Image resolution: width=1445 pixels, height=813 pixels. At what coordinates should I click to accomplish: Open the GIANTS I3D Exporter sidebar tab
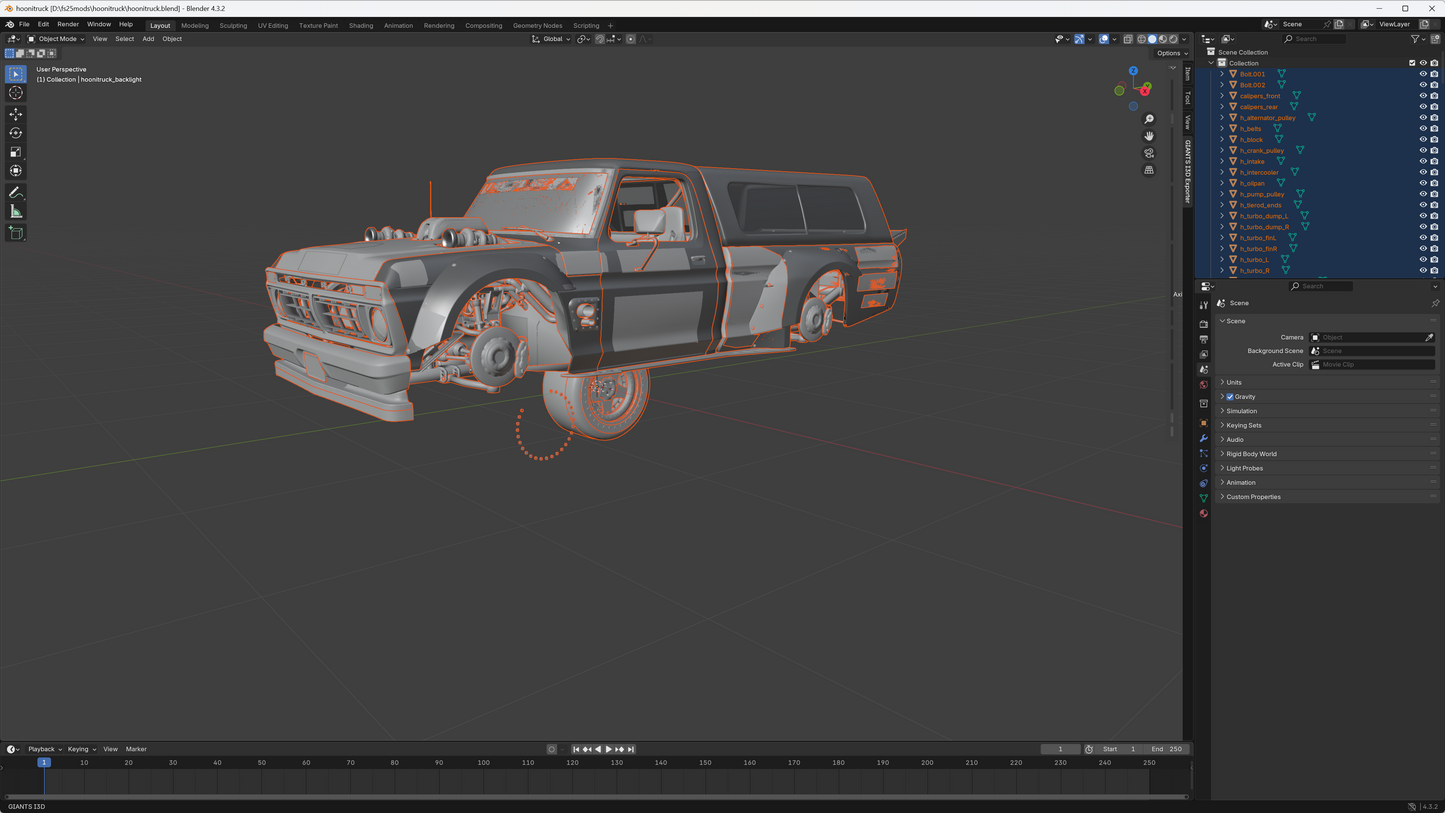click(1188, 172)
